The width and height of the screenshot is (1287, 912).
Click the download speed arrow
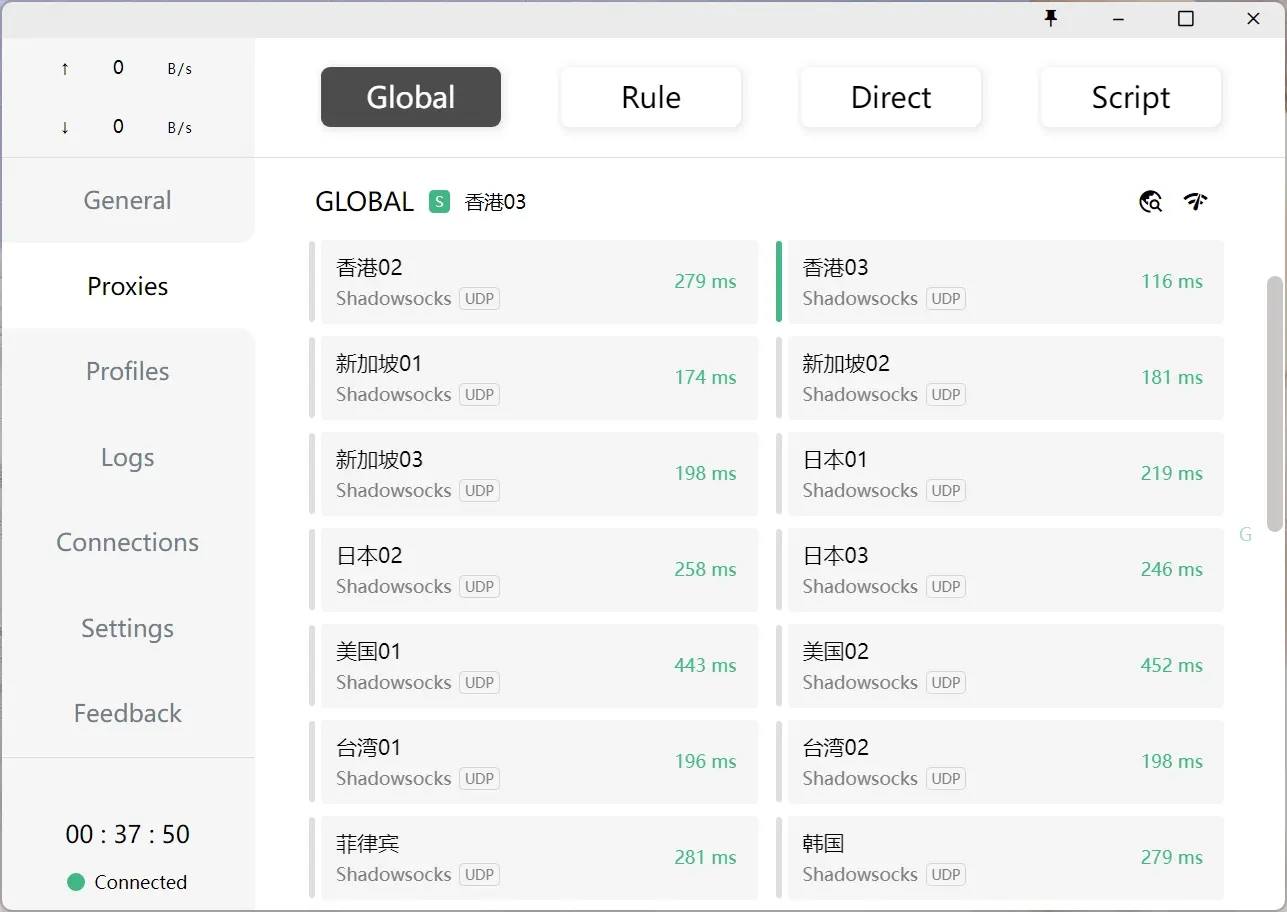(x=65, y=127)
